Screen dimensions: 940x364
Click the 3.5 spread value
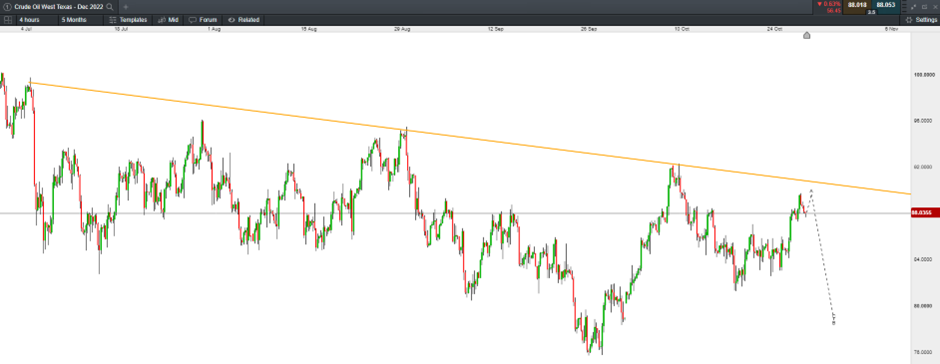(x=872, y=11)
